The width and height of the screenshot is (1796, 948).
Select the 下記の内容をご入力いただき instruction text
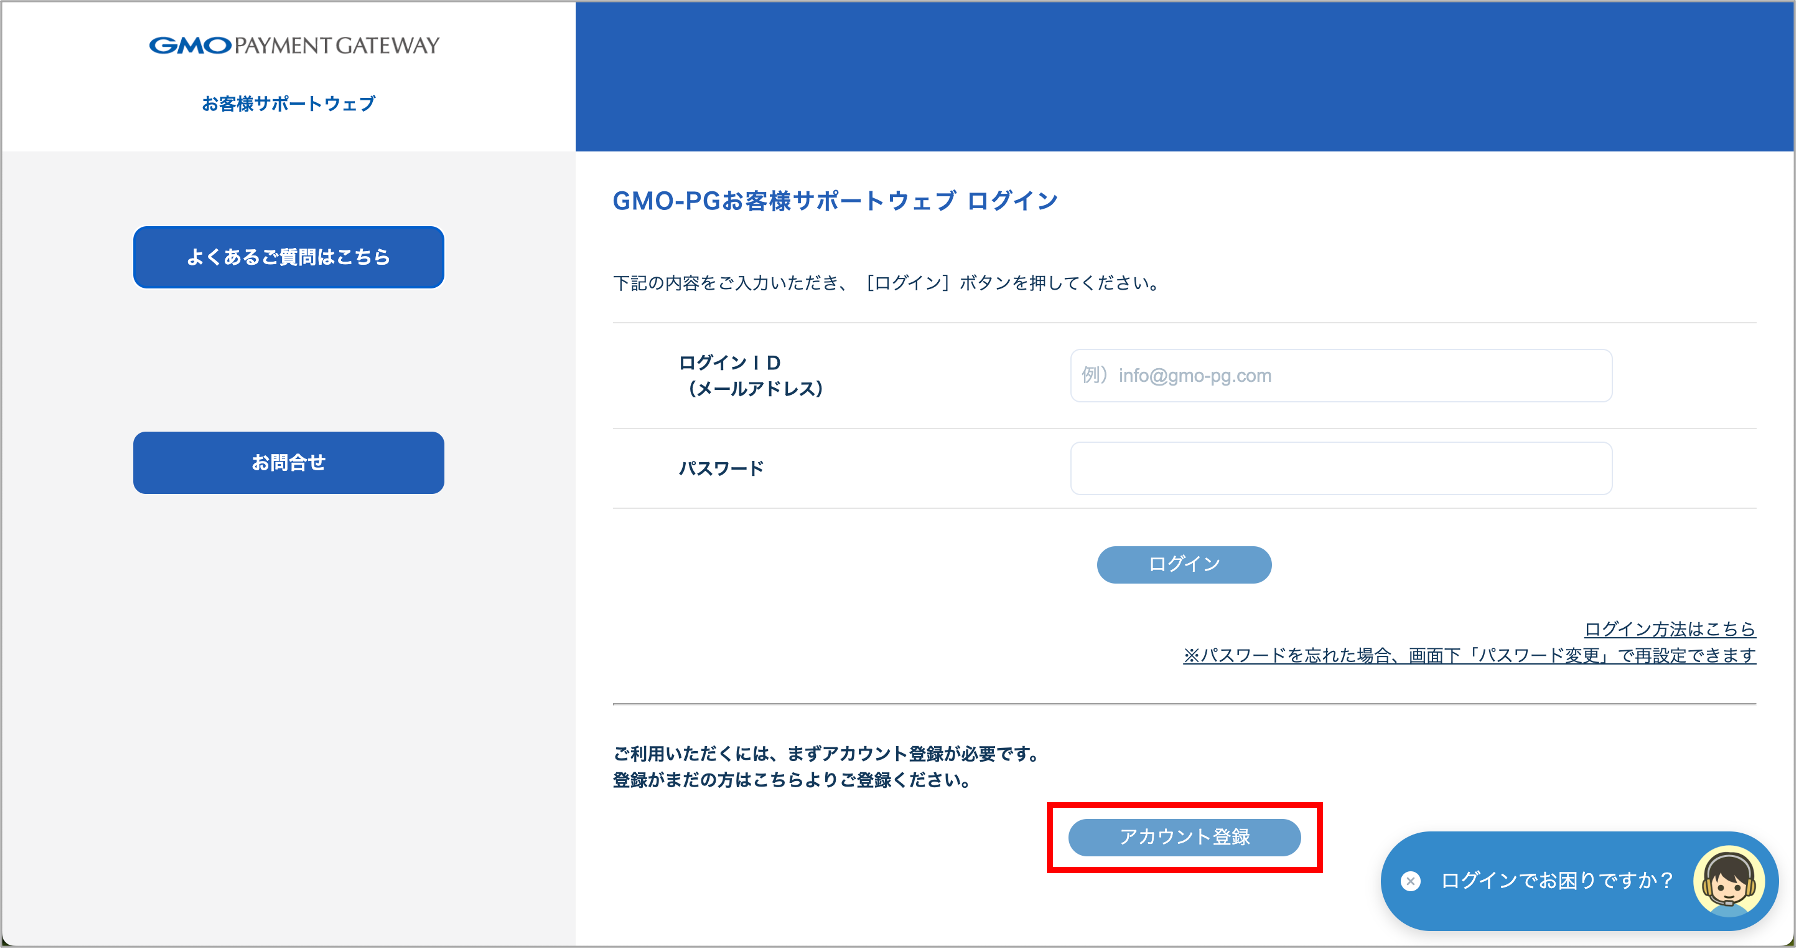click(x=888, y=283)
